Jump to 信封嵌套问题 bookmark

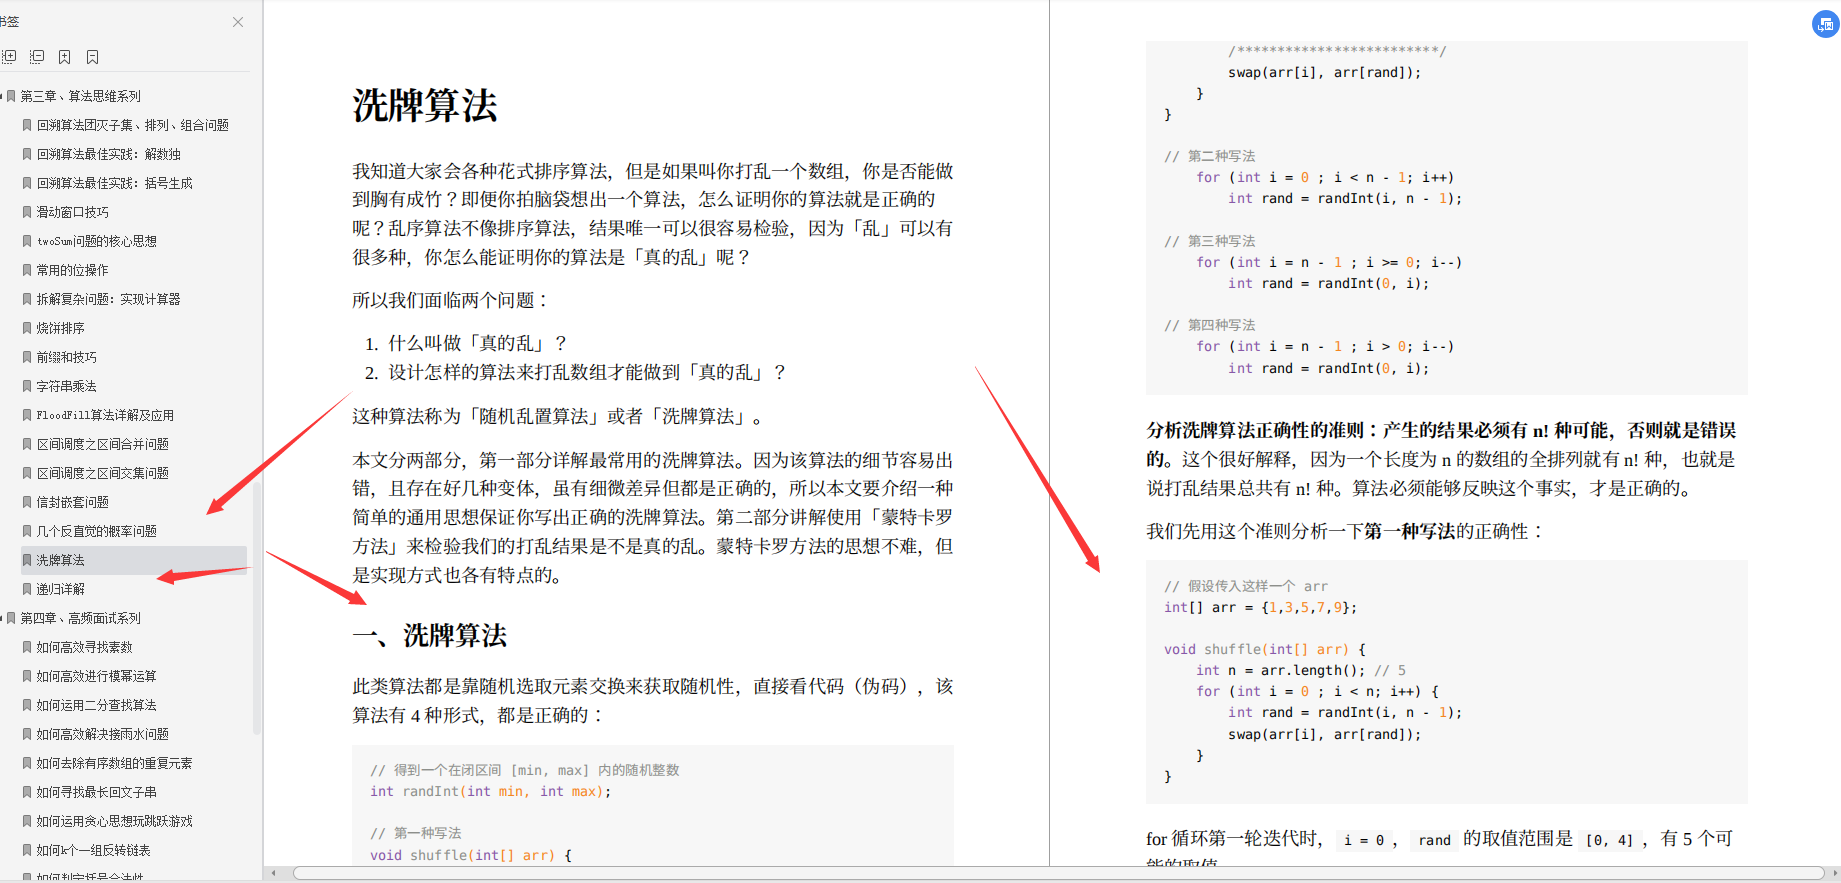(x=73, y=502)
